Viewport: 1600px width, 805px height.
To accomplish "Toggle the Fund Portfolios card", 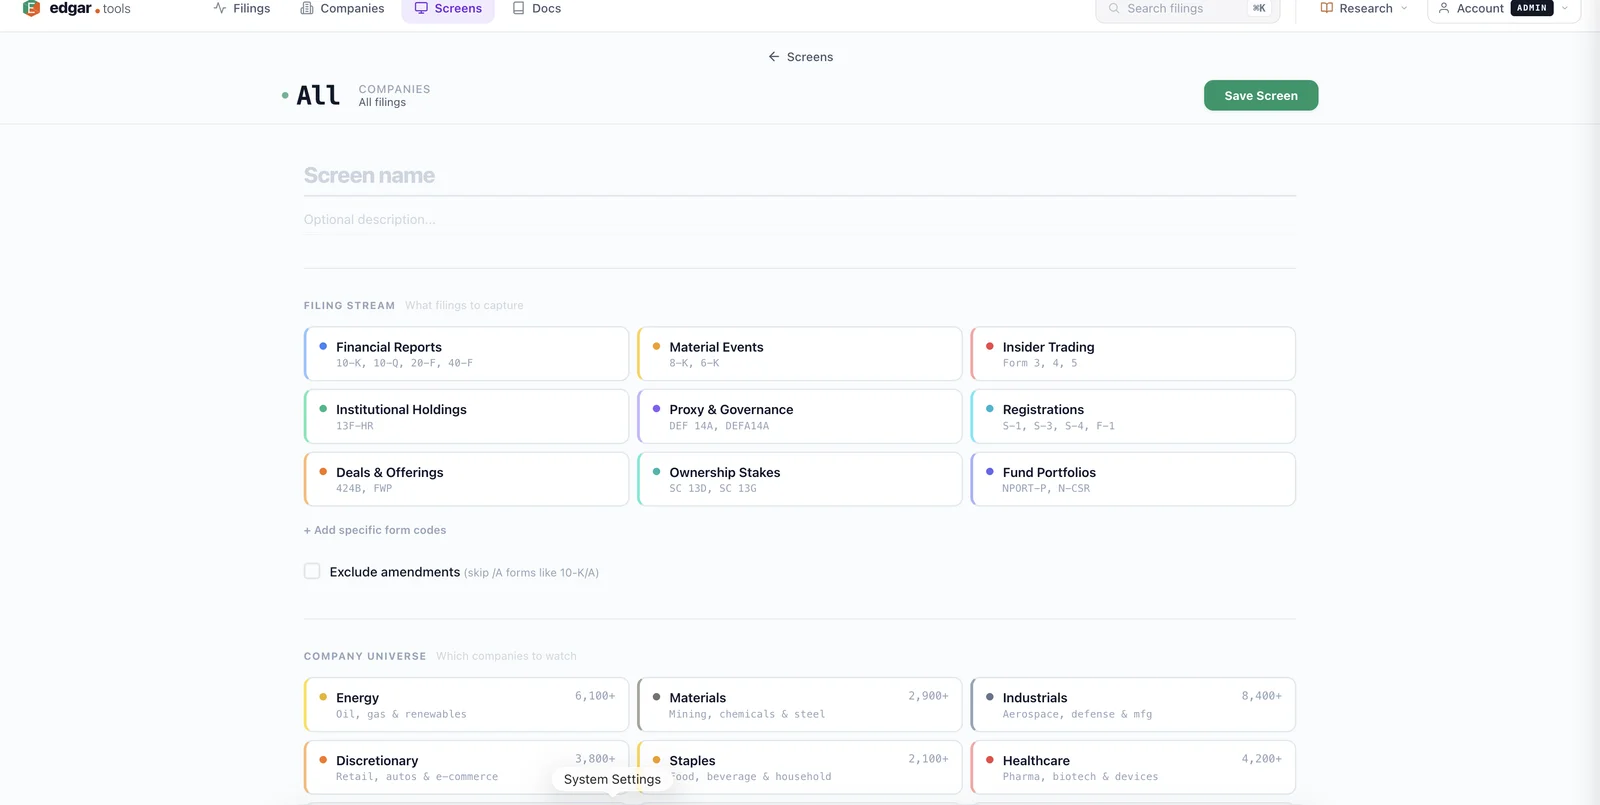I will click(1132, 479).
